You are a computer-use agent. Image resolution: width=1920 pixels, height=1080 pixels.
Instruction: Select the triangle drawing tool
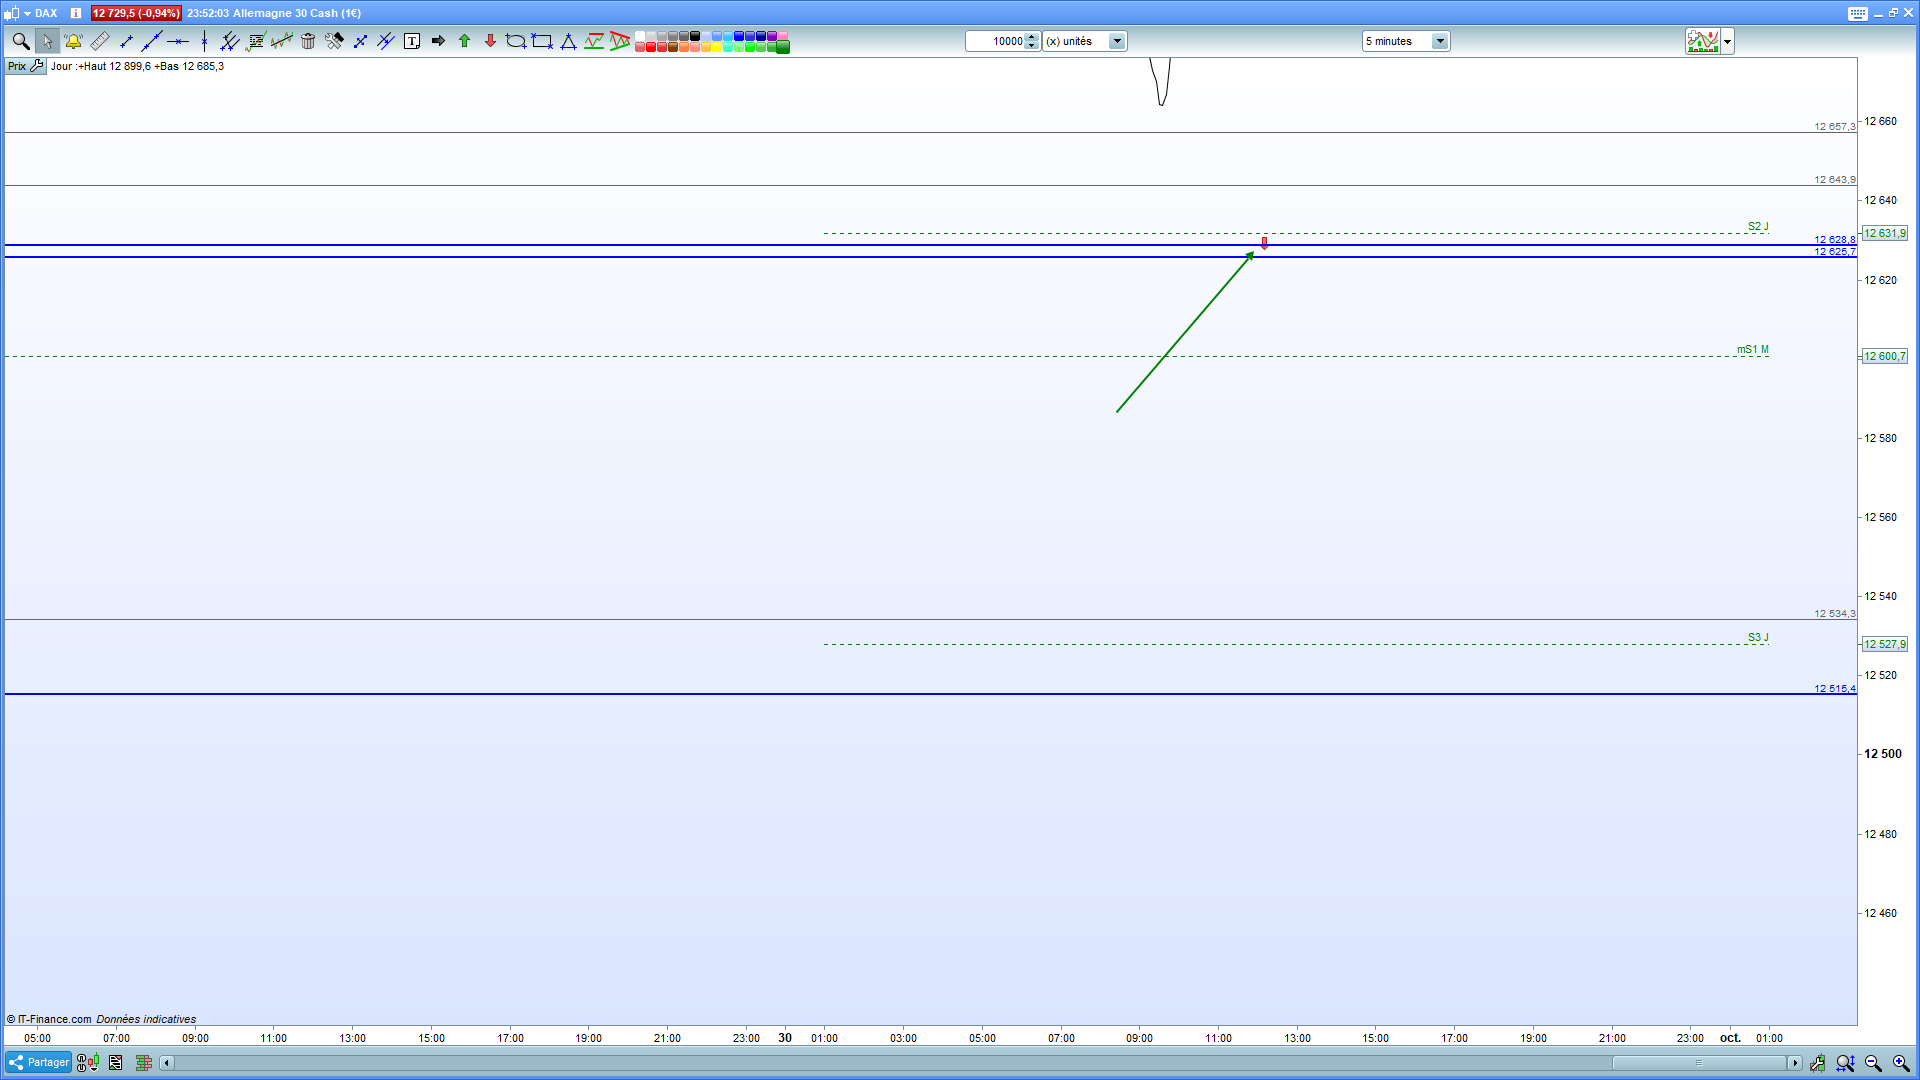(x=568, y=41)
